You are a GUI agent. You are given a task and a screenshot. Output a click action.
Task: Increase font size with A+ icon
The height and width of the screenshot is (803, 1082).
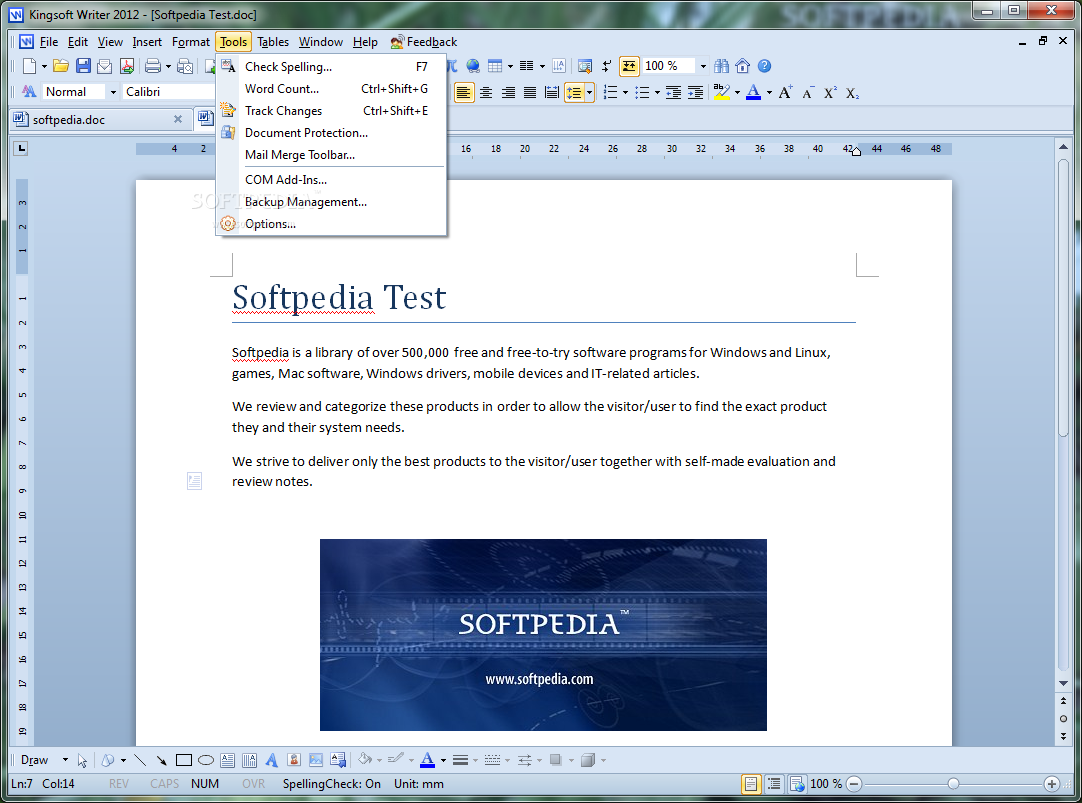click(785, 92)
